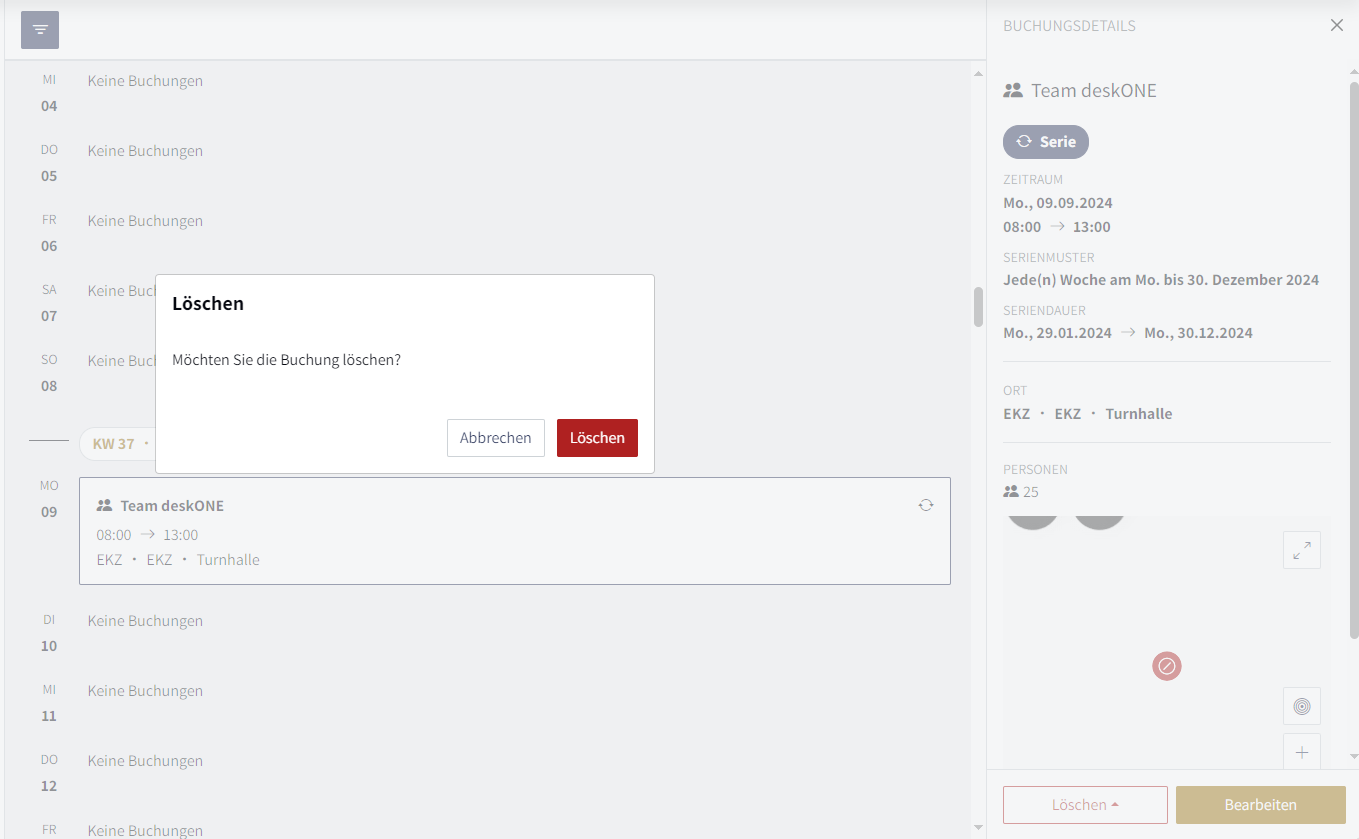
Task: Click the series end date Mo., 30.12.2024
Action: (1198, 333)
